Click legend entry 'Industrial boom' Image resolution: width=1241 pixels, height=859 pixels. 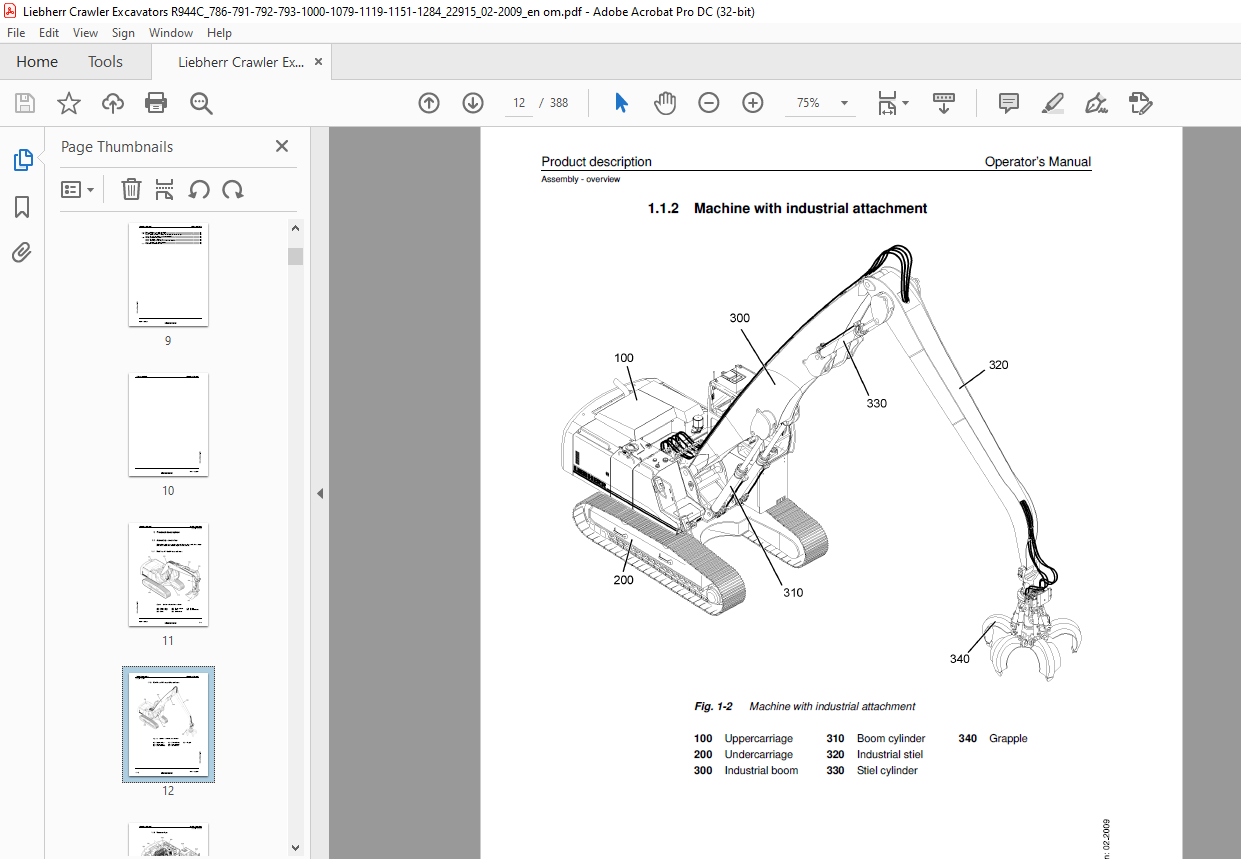tap(761, 771)
